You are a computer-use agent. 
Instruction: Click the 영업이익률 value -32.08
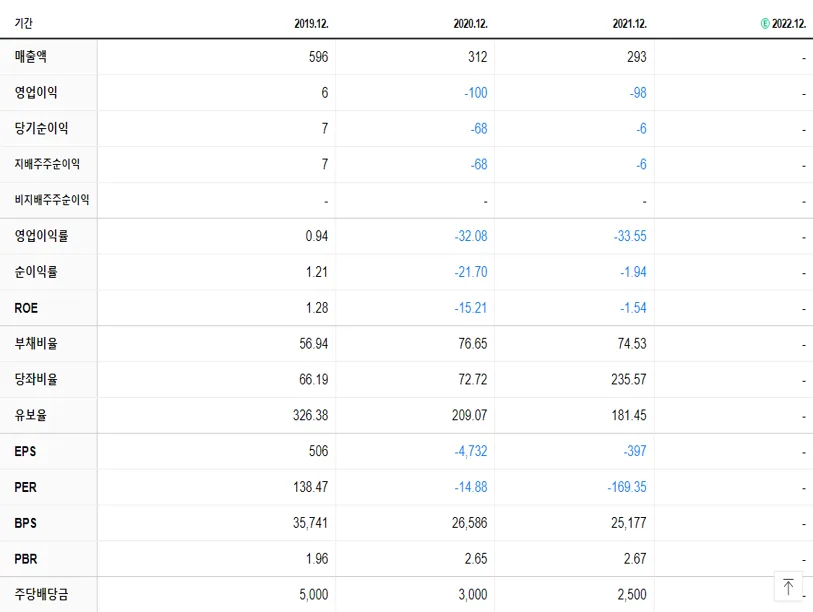tap(471, 236)
